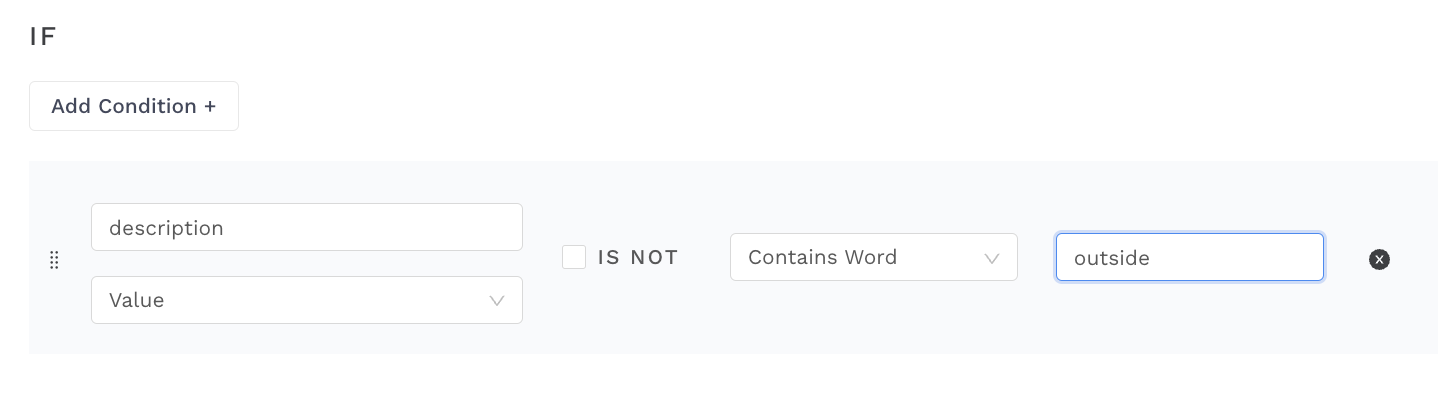Viewport: 1454px width, 394px height.
Task: Open the Value dropdown
Action: 307,300
